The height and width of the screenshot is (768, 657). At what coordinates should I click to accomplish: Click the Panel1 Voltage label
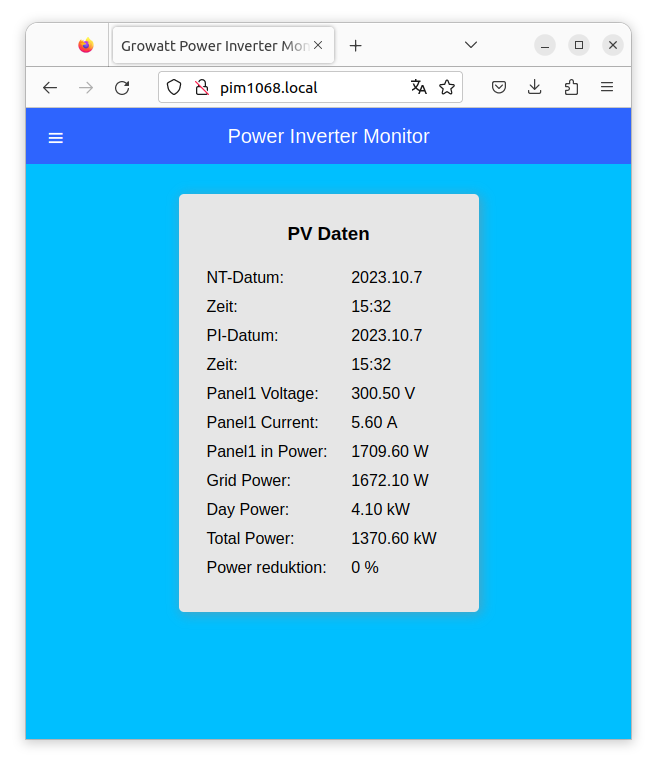coord(262,393)
